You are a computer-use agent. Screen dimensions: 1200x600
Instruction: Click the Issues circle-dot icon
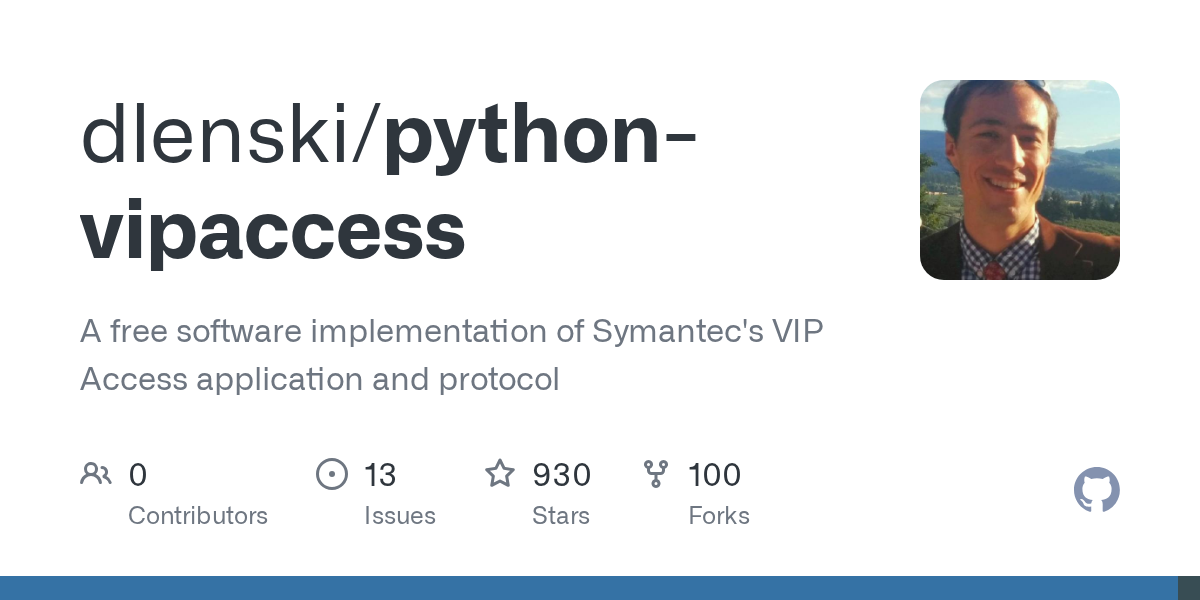331,474
